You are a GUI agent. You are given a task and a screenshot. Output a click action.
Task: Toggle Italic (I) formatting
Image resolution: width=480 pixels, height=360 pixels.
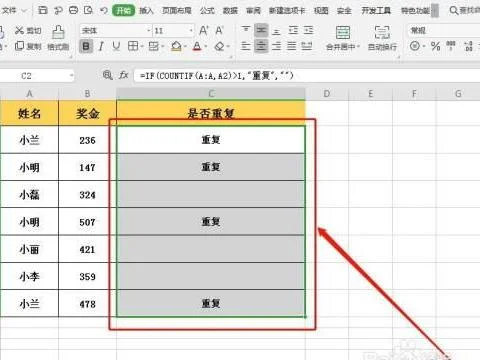tap(101, 46)
